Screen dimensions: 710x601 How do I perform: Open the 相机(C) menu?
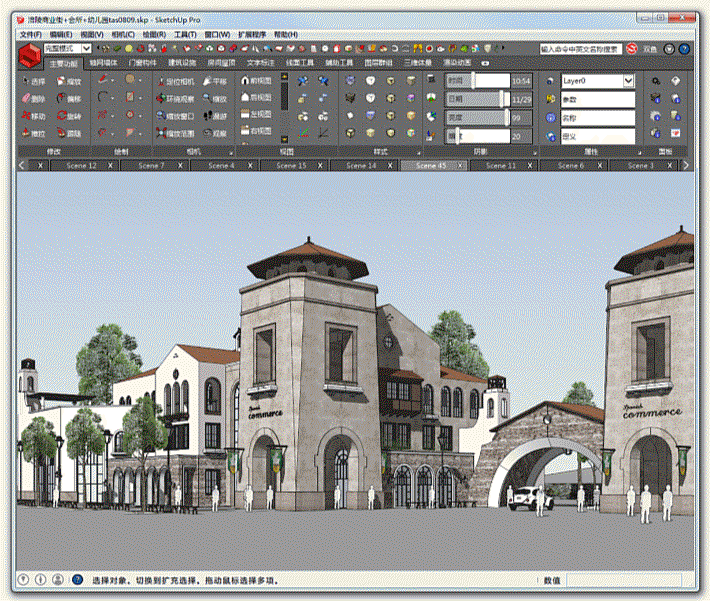click(123, 34)
